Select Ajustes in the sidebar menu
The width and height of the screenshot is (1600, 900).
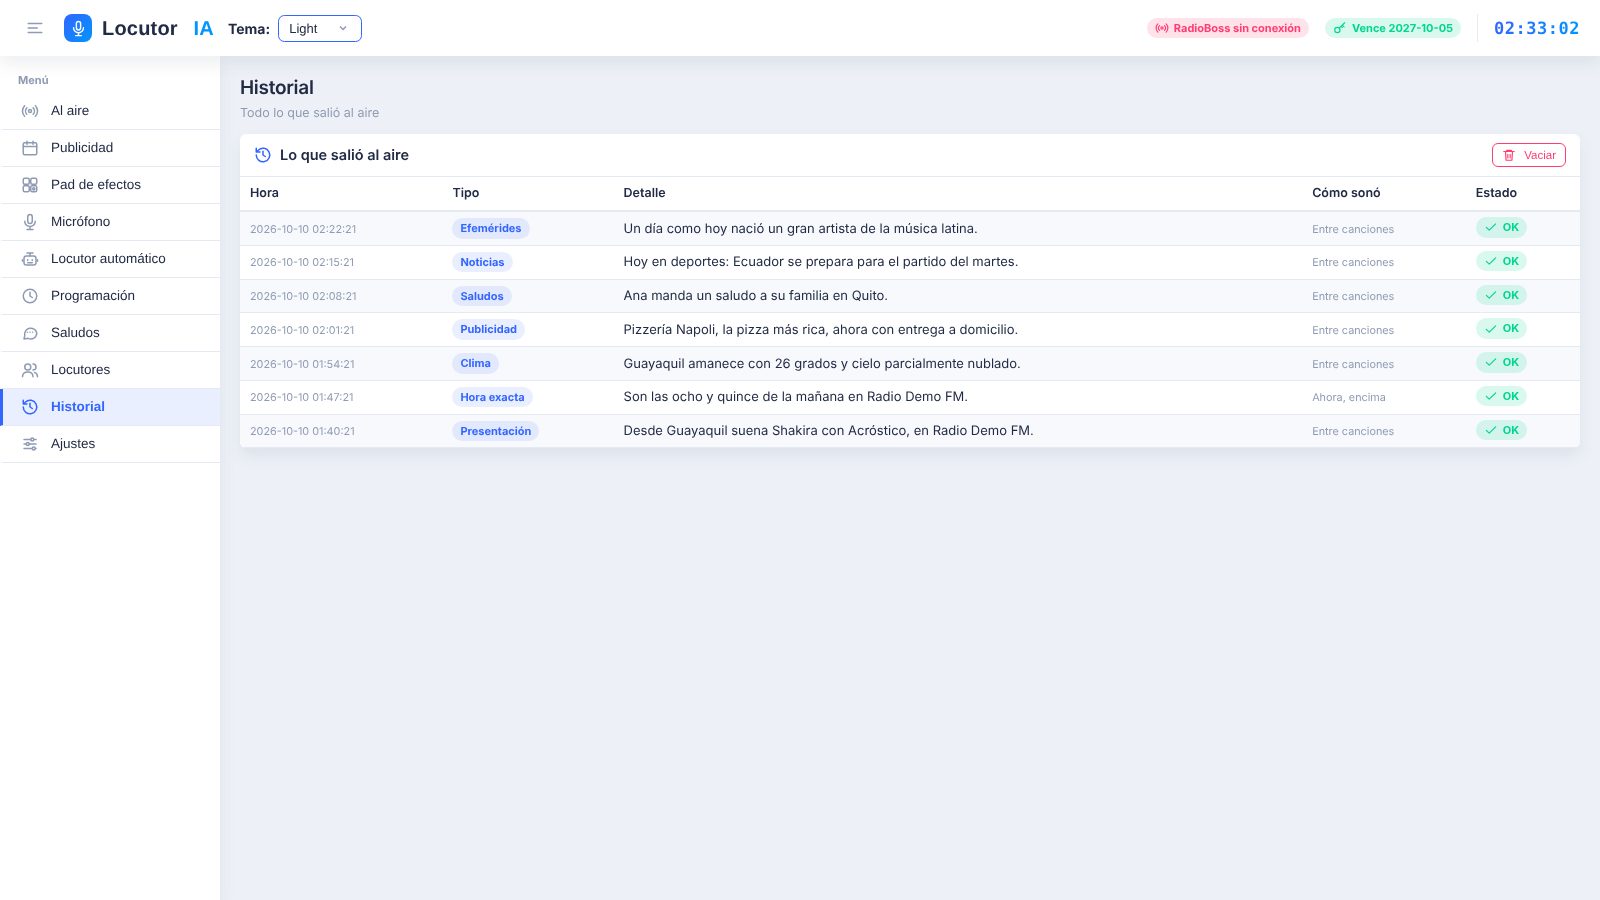tap(110, 444)
